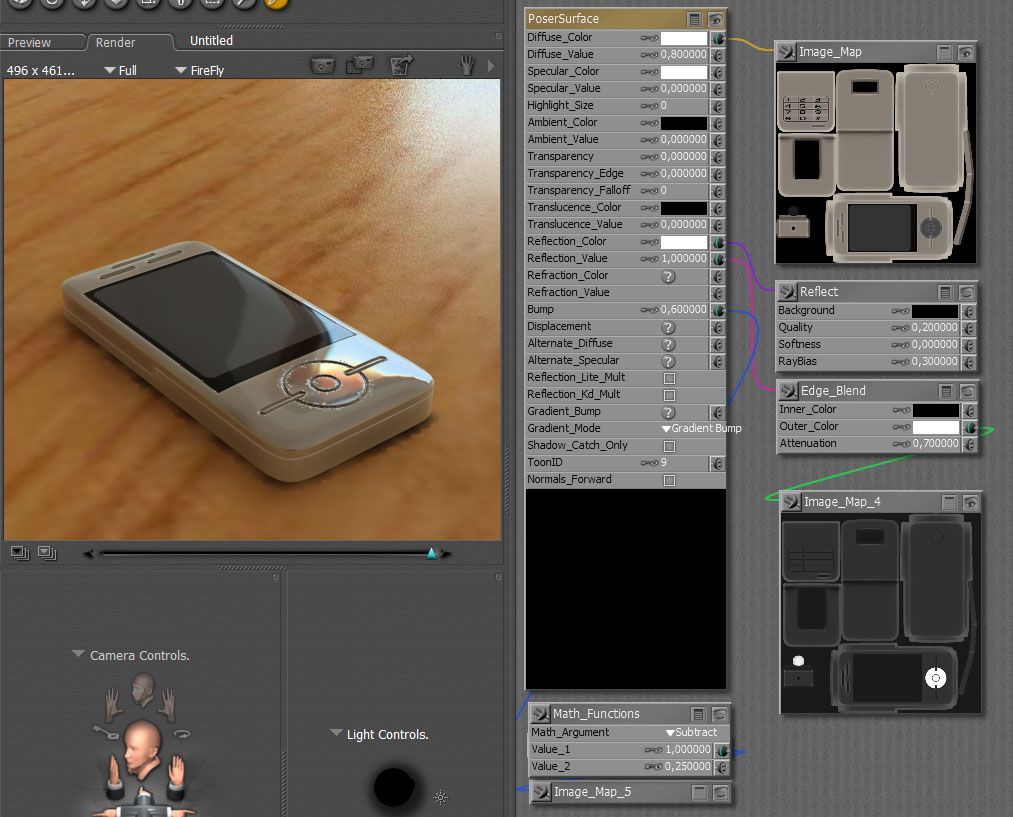1013x817 pixels.
Task: Click the Diffuse_Color node plug icon
Action: [x=717, y=38]
